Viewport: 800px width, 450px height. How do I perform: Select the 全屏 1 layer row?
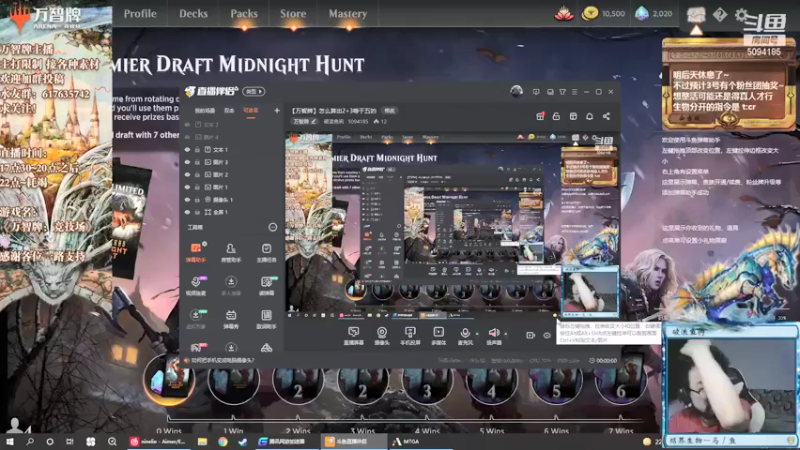[x=232, y=212]
